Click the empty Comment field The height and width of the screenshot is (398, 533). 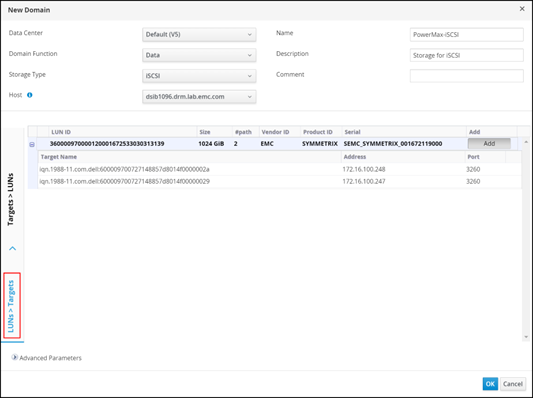(466, 76)
